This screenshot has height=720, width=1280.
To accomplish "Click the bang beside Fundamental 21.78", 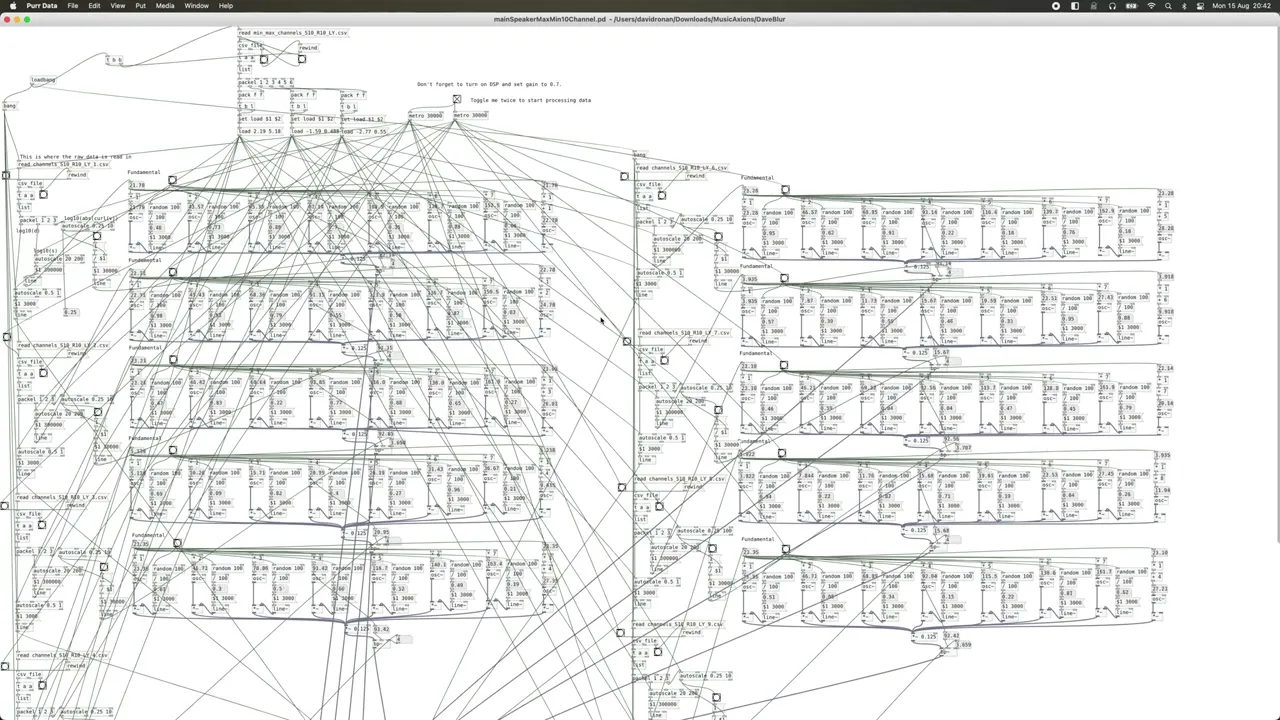I will coord(172,181).
